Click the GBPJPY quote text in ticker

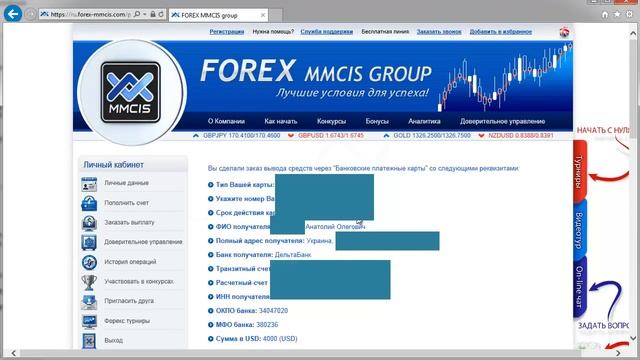coord(241,135)
